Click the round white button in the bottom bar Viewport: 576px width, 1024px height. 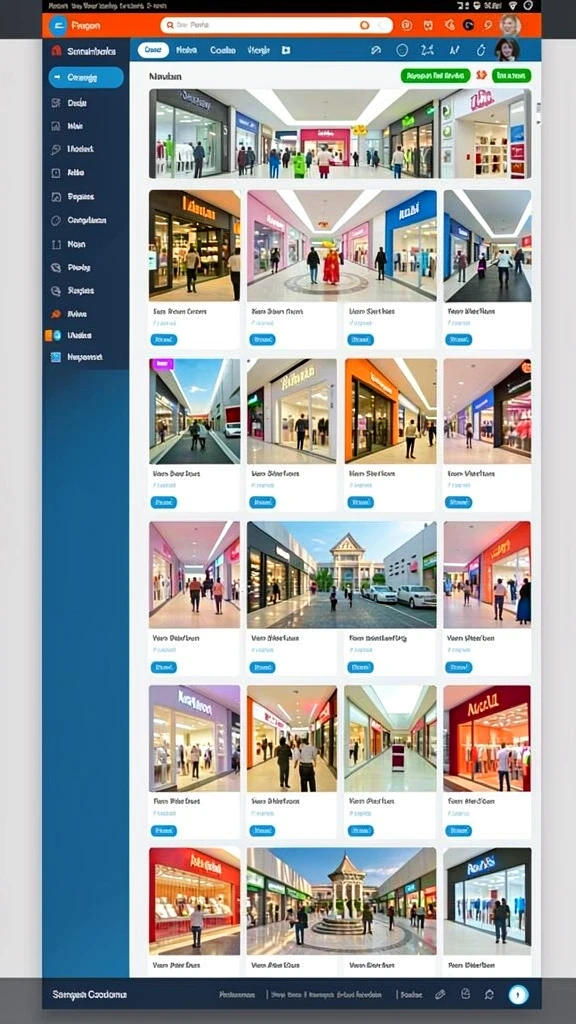click(518, 995)
